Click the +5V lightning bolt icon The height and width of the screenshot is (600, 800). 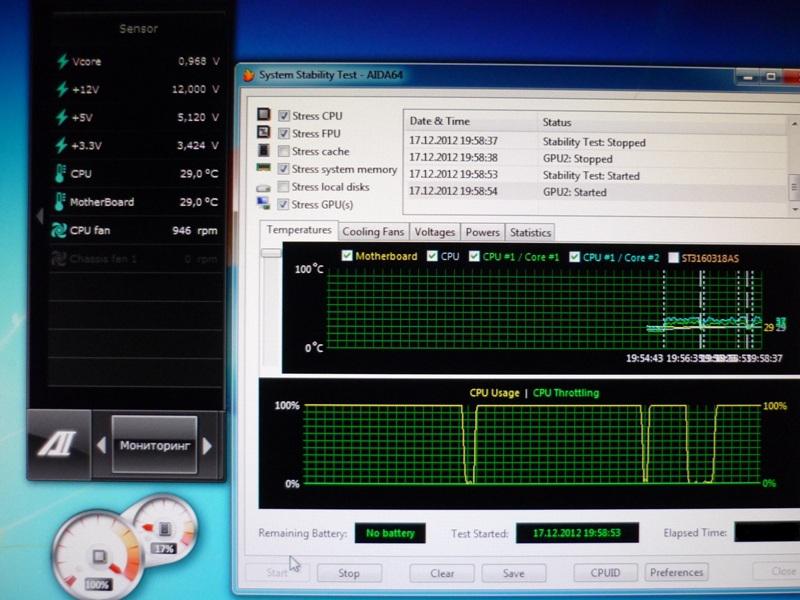tap(62, 117)
